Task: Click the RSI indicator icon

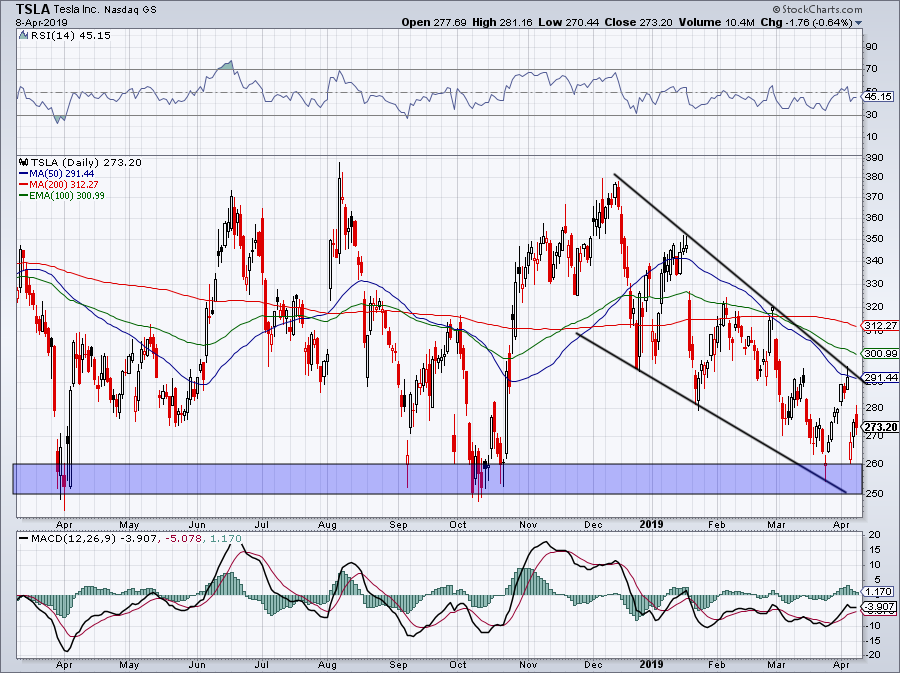Action: click(23, 35)
